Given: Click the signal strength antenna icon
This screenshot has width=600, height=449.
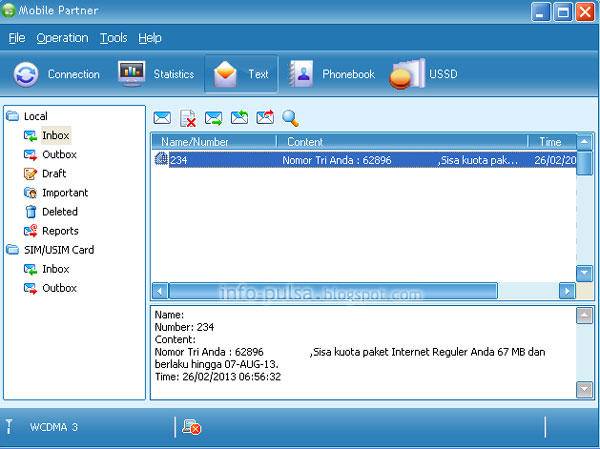Looking at the screenshot, I should pos(9,427).
